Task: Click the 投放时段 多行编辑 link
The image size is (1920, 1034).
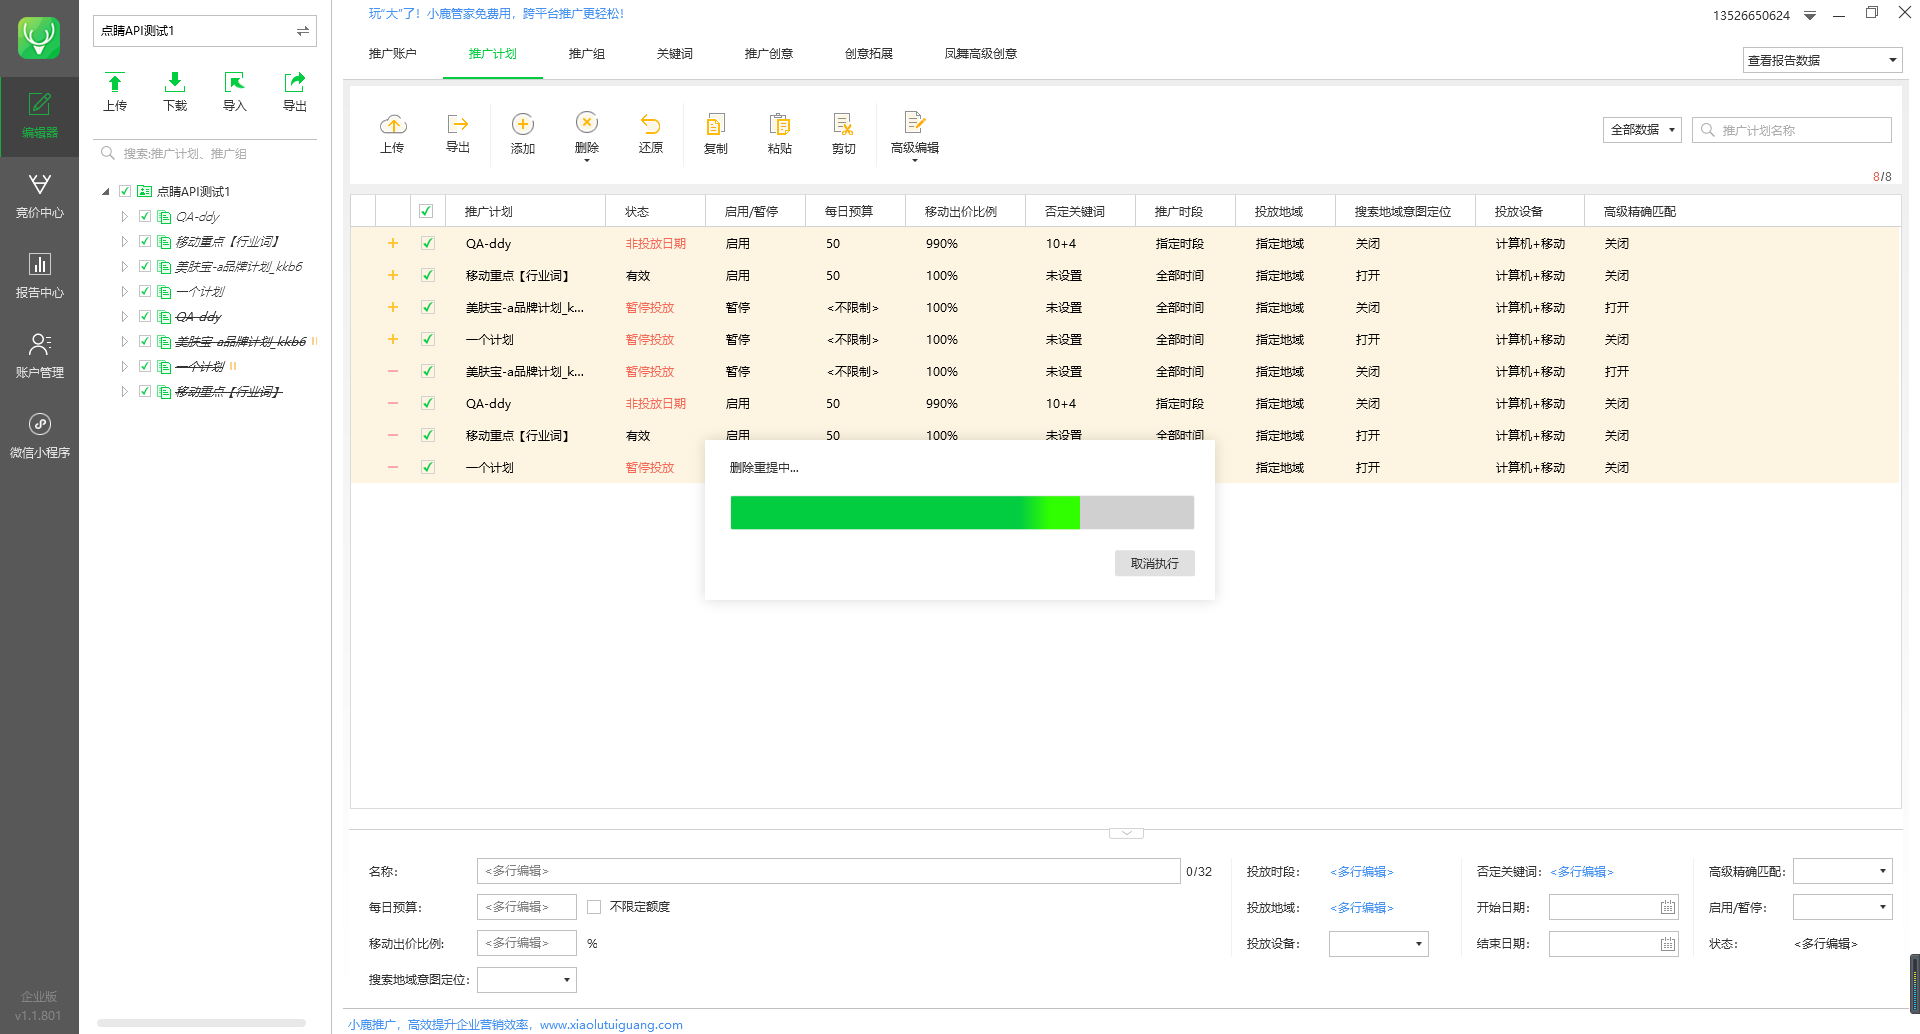Action: click(x=1362, y=871)
